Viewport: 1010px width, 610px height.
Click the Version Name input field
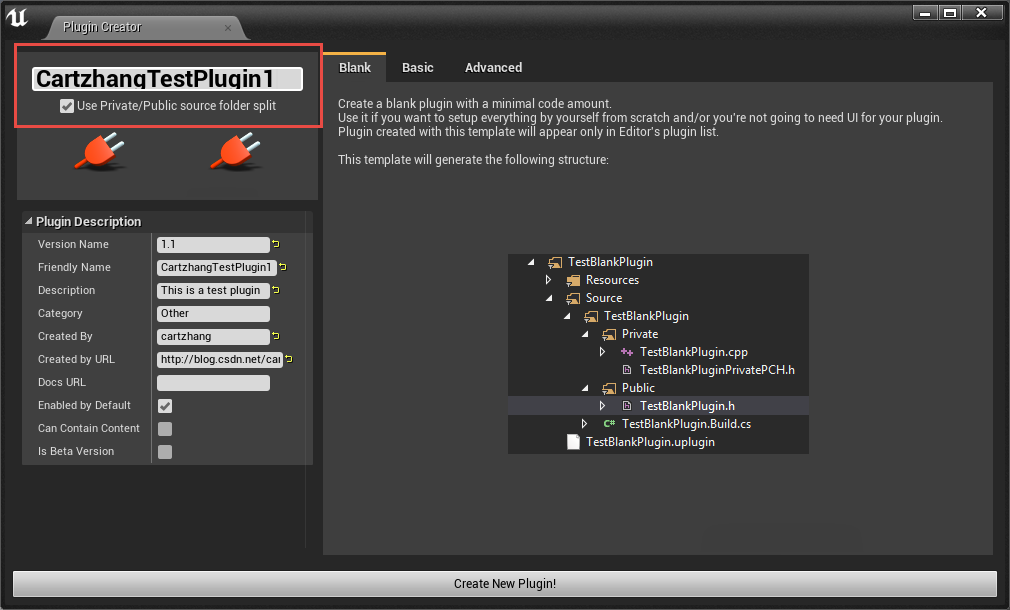[x=213, y=245]
